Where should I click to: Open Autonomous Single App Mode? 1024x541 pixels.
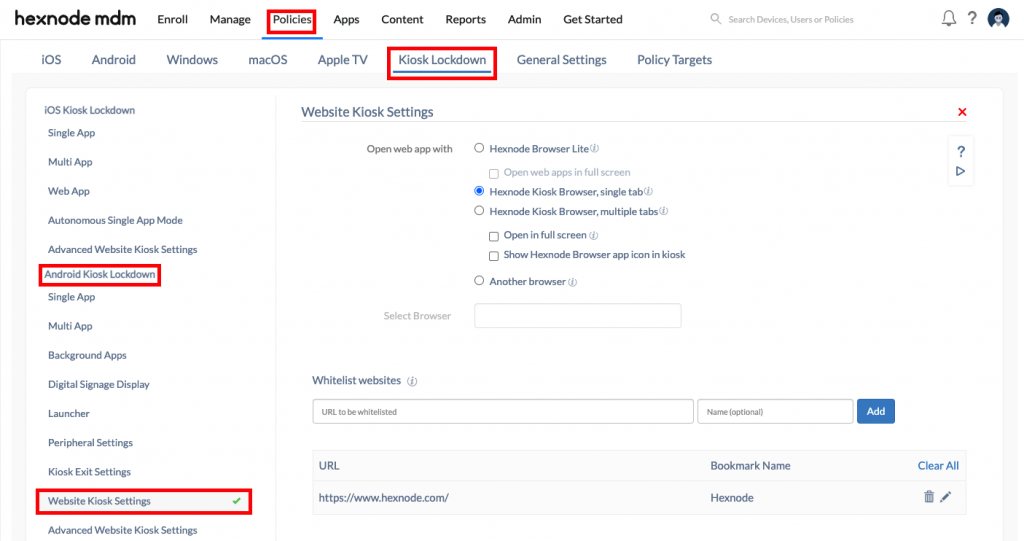(x=115, y=220)
